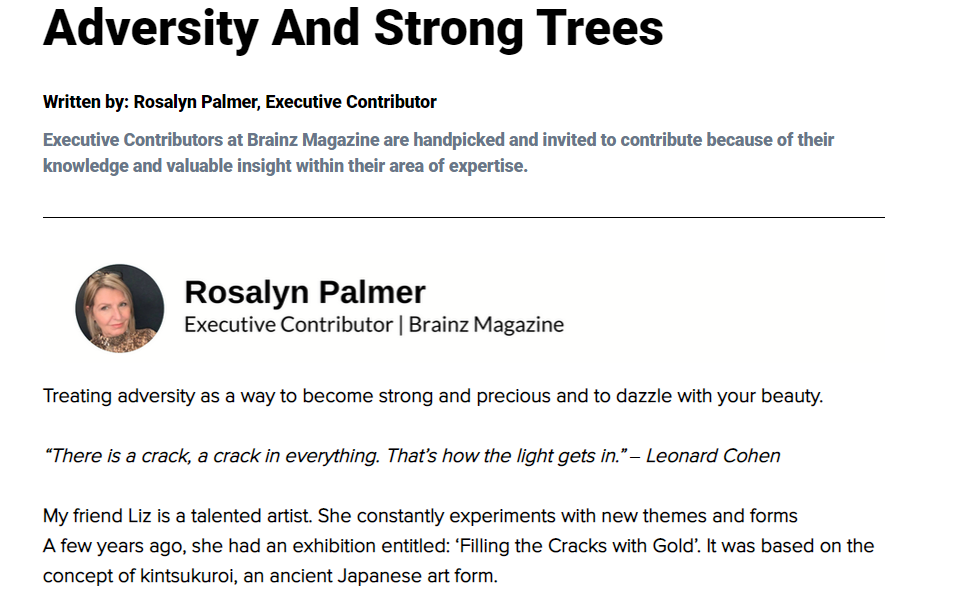
Task: Click 'Brainz Magazine' in the grey intro text
Action: (313, 140)
